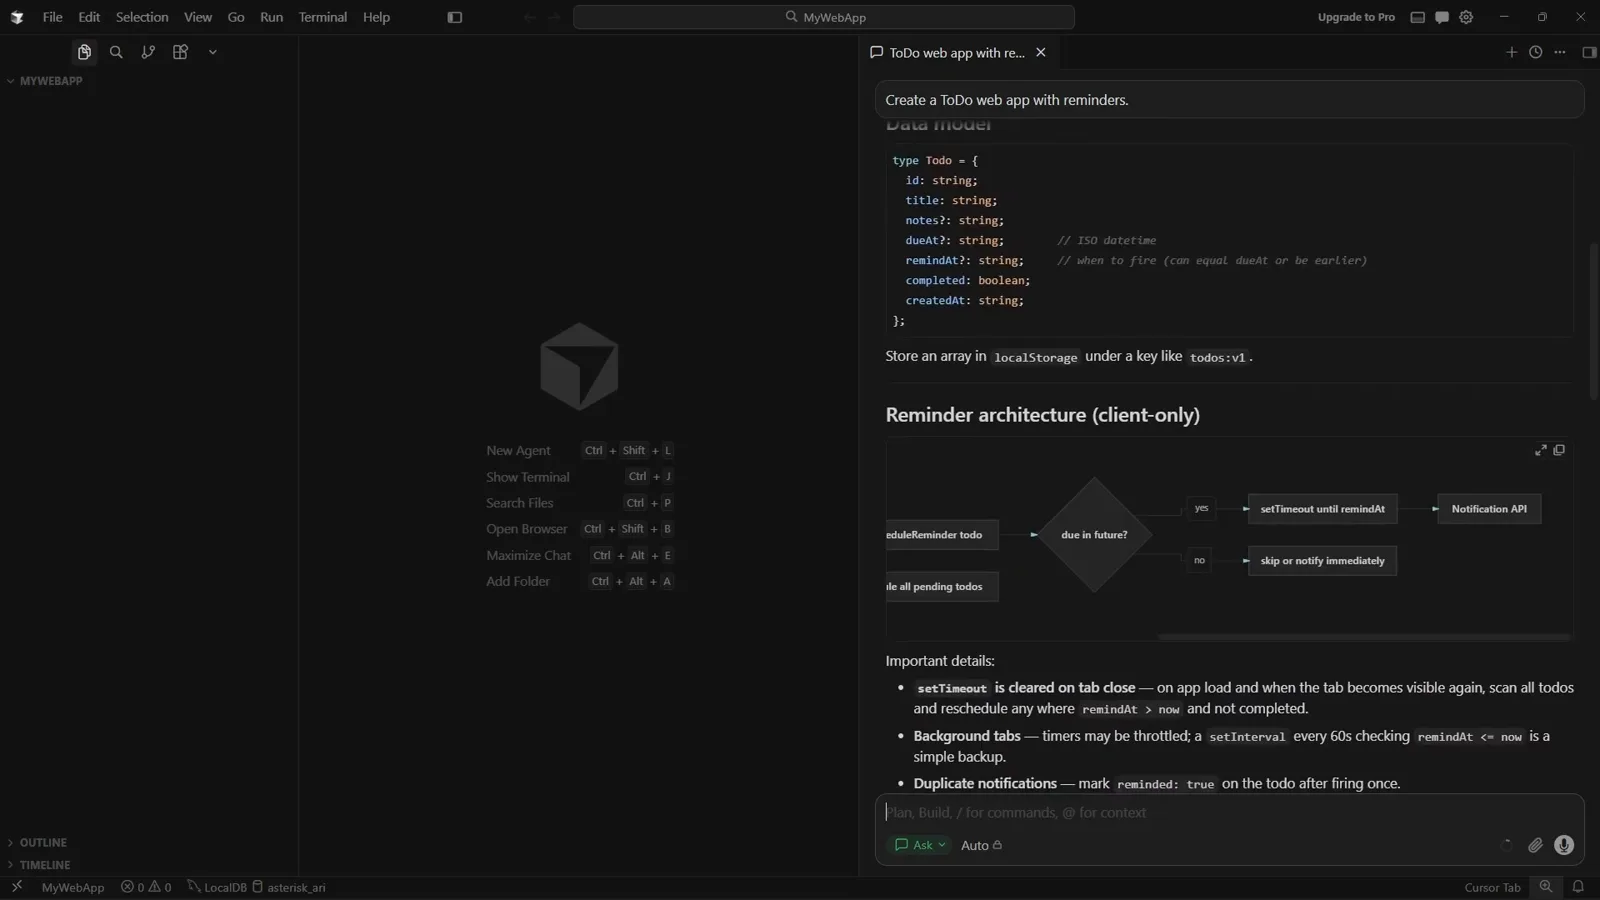Navigate back with the arrow

[x=529, y=17]
